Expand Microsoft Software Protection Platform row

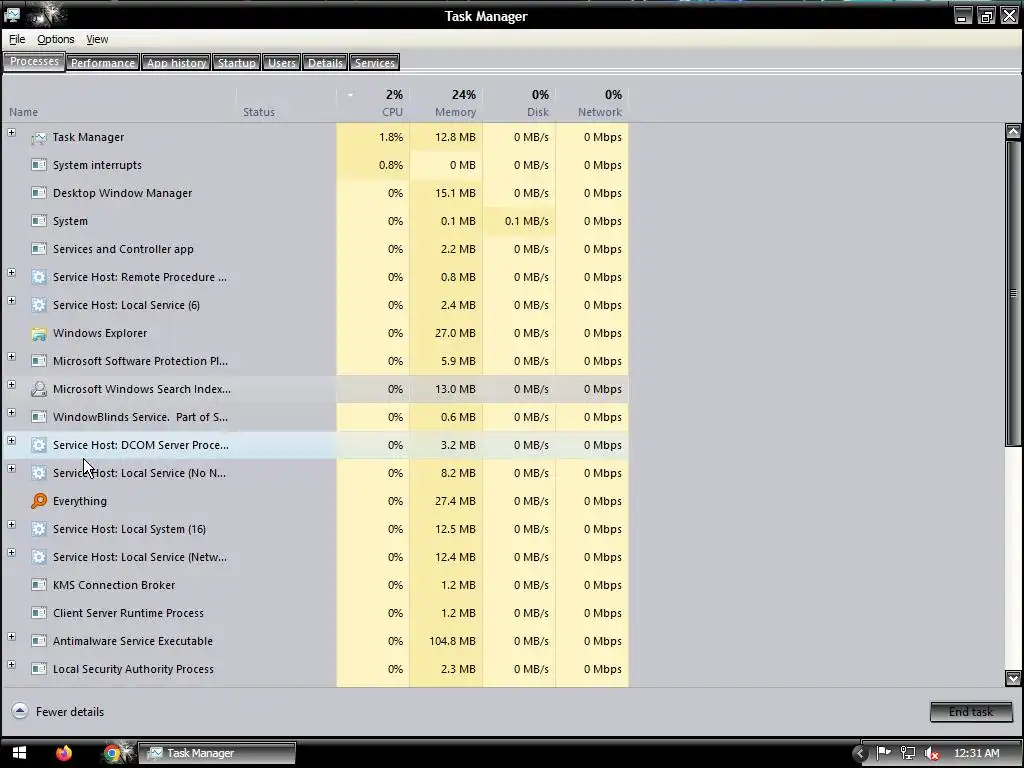(11, 357)
